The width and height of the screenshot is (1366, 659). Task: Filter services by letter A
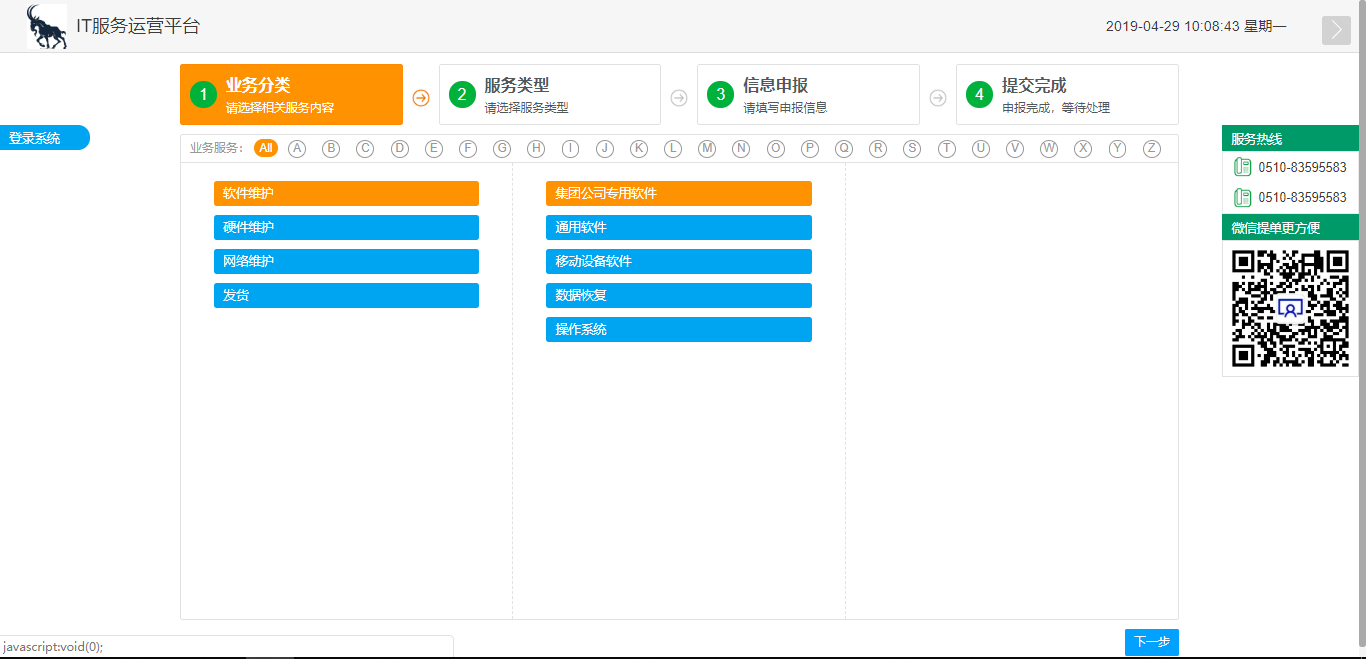pyautogui.click(x=297, y=148)
